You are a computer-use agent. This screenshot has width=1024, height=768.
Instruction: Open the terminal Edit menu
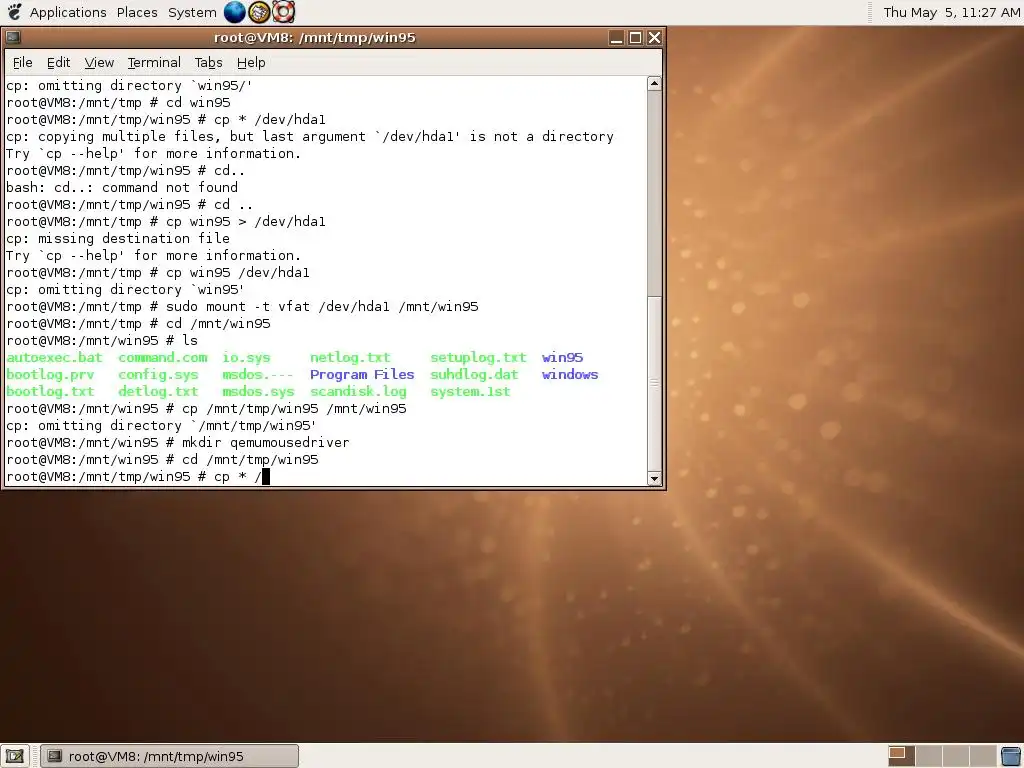[58, 63]
